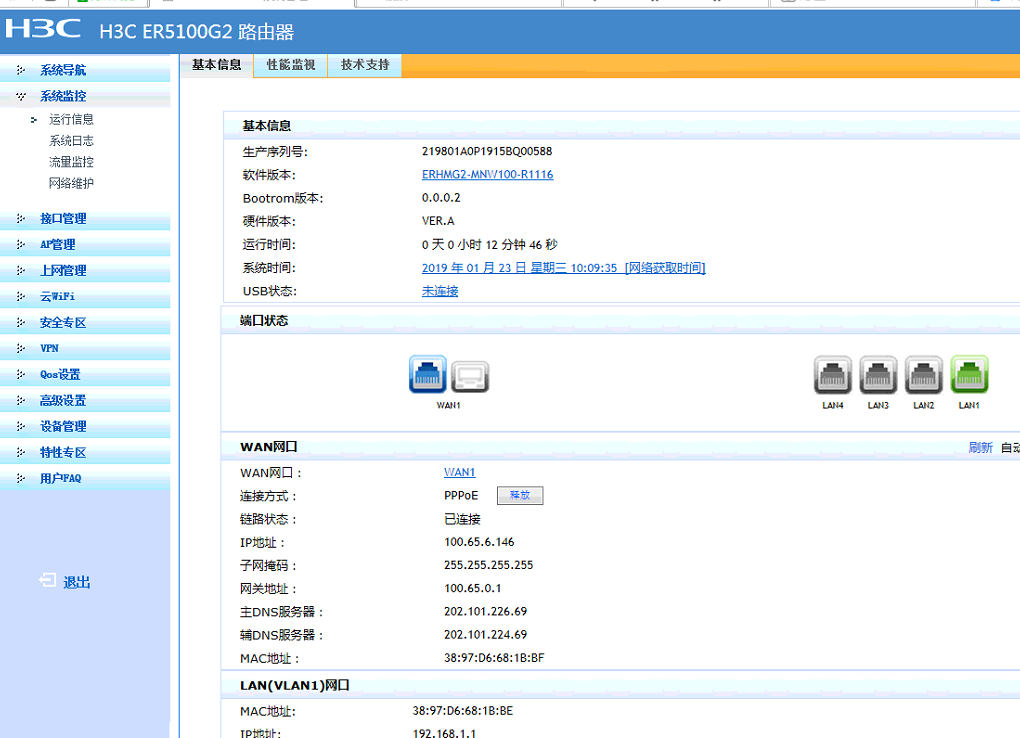The image size is (1020, 738).
Task: Expand the 上网管理 menu arrow
Action: pyautogui.click(x=21, y=271)
